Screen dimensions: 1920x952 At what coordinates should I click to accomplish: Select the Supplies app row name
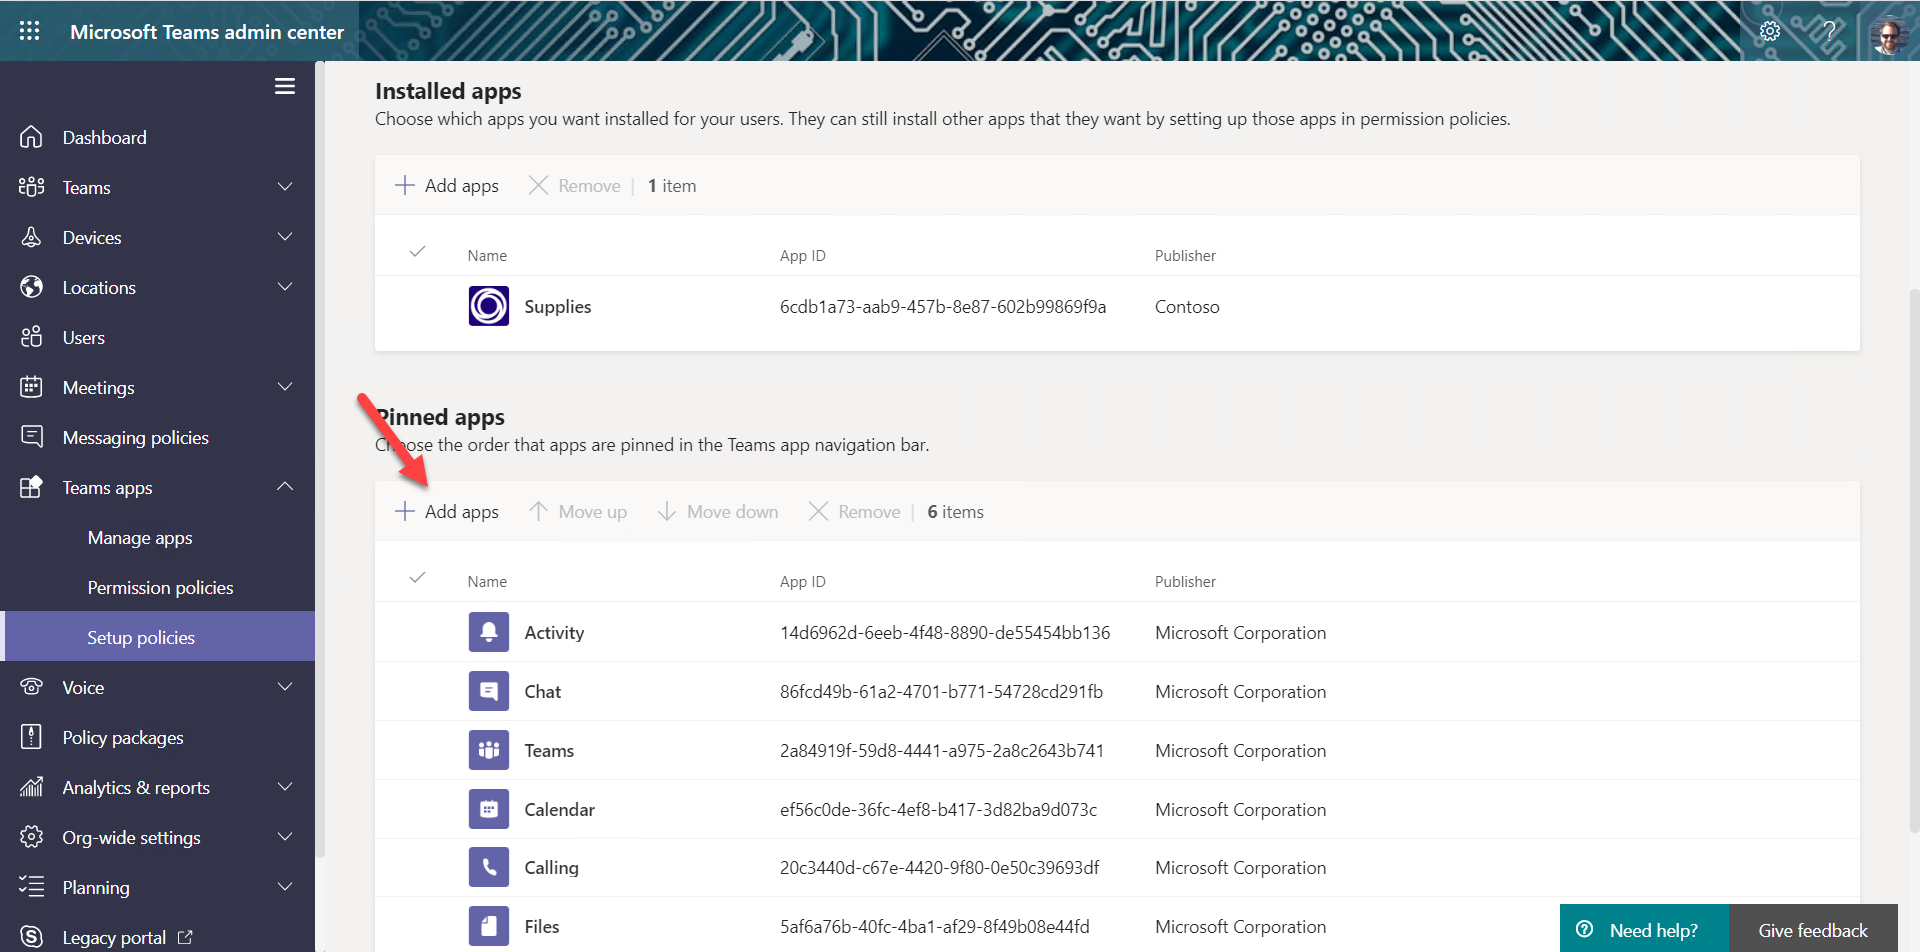pos(558,307)
